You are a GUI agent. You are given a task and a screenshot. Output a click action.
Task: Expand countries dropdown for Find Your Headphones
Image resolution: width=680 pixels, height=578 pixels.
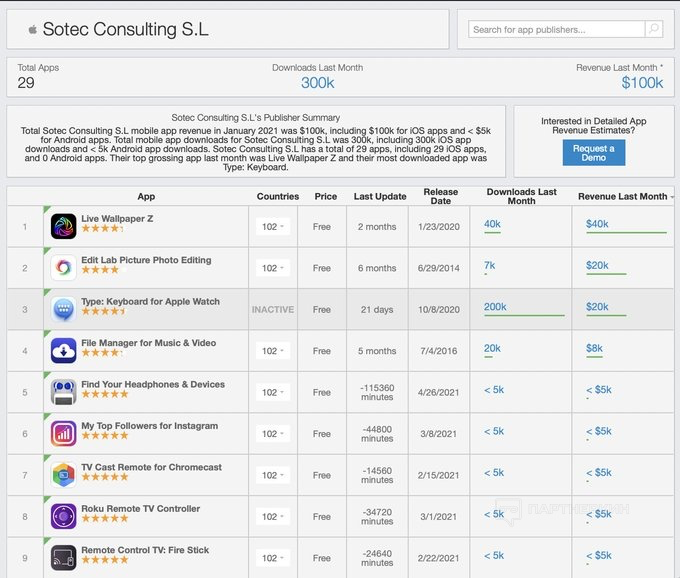point(273,392)
